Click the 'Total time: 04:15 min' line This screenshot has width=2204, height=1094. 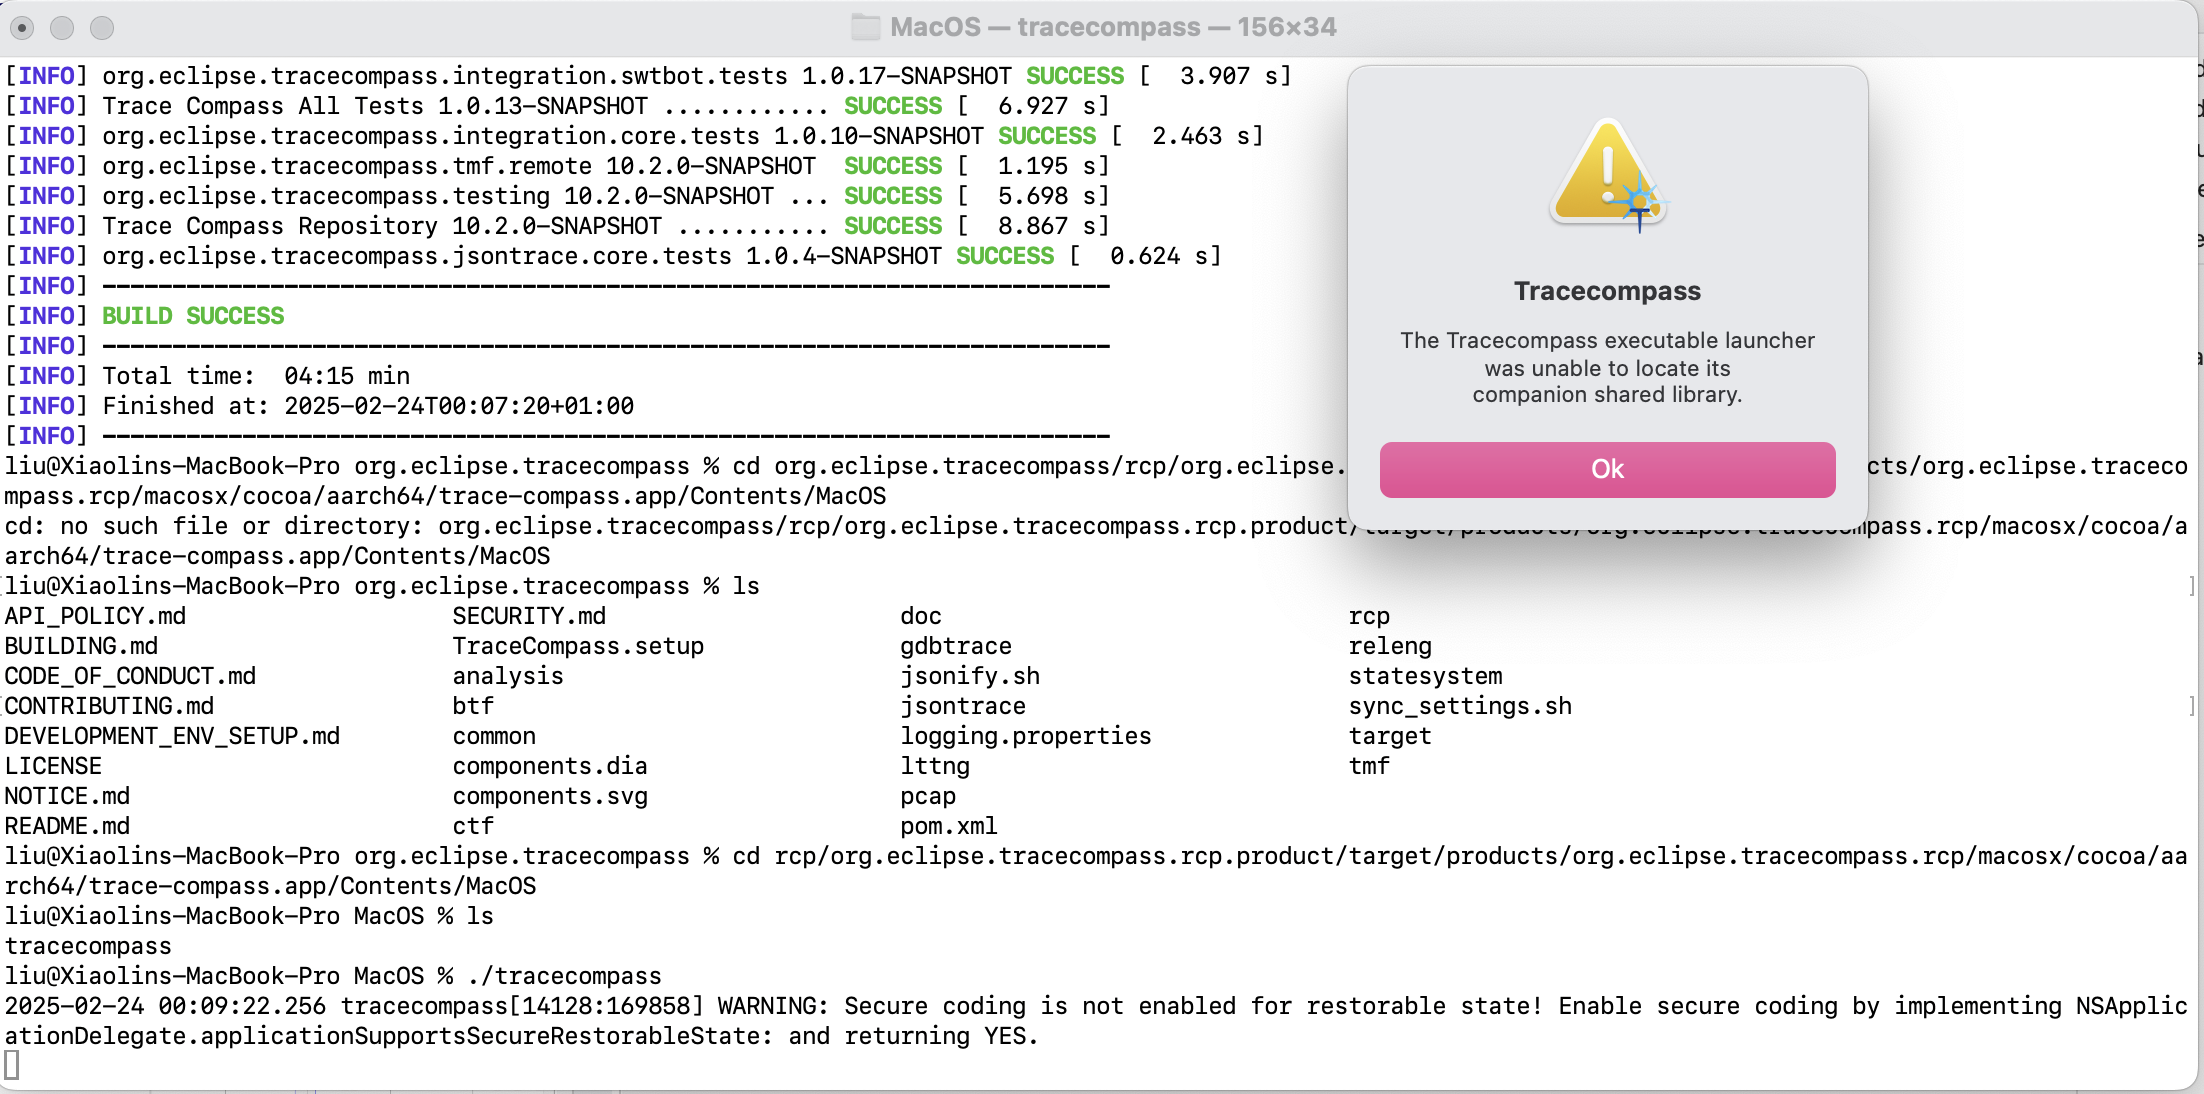[x=256, y=376]
